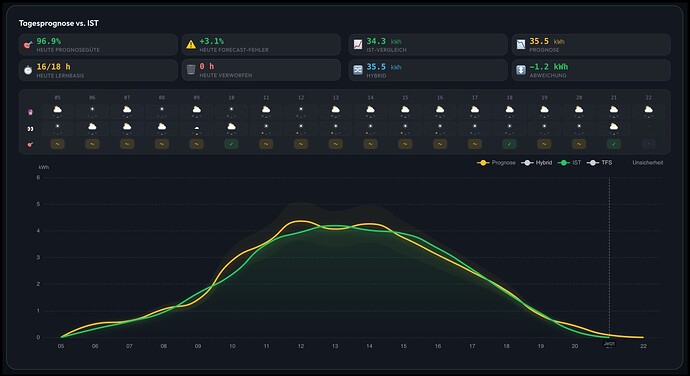Click the hour 17 header in weather grid
Viewport: 690px width, 376px height.
(474, 97)
